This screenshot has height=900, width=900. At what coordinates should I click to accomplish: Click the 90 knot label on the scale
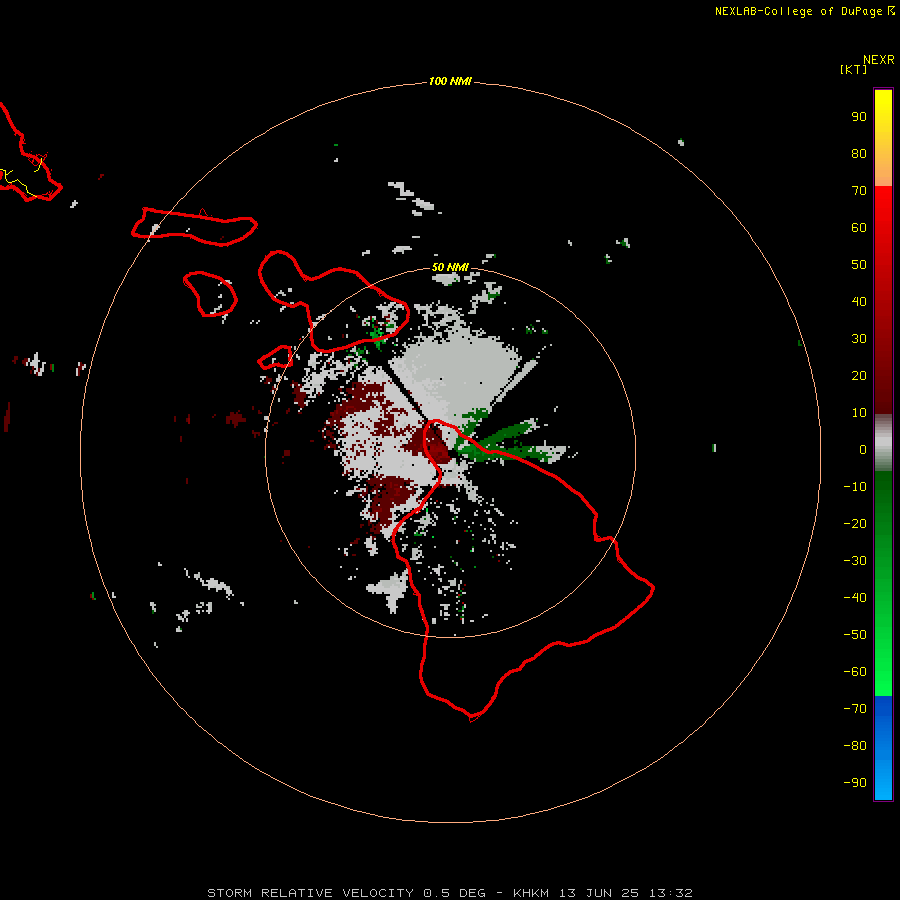click(x=859, y=117)
